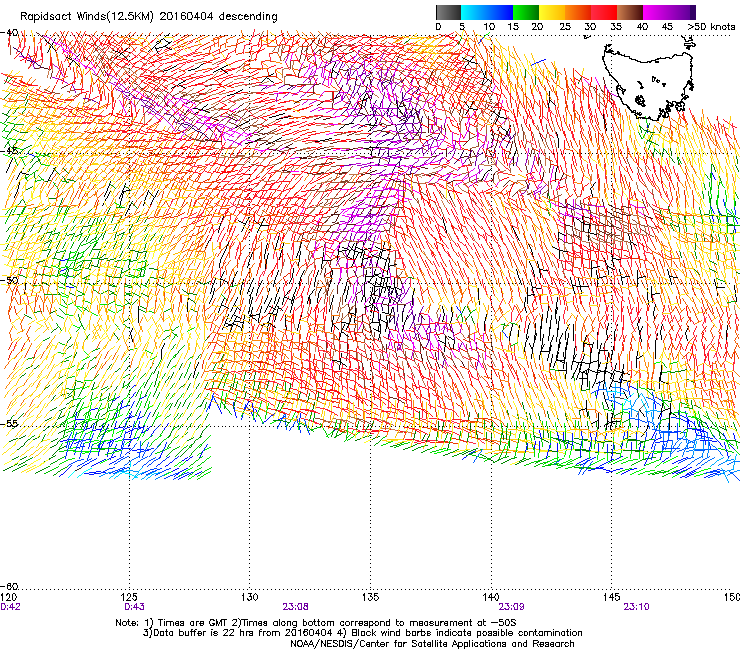Select the '-45' latitude label

[9, 151]
